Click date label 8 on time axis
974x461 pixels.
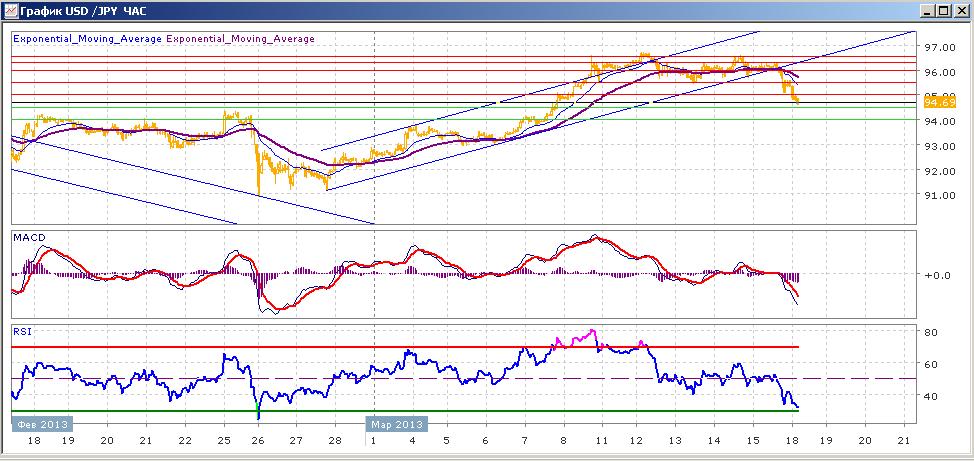click(563, 440)
